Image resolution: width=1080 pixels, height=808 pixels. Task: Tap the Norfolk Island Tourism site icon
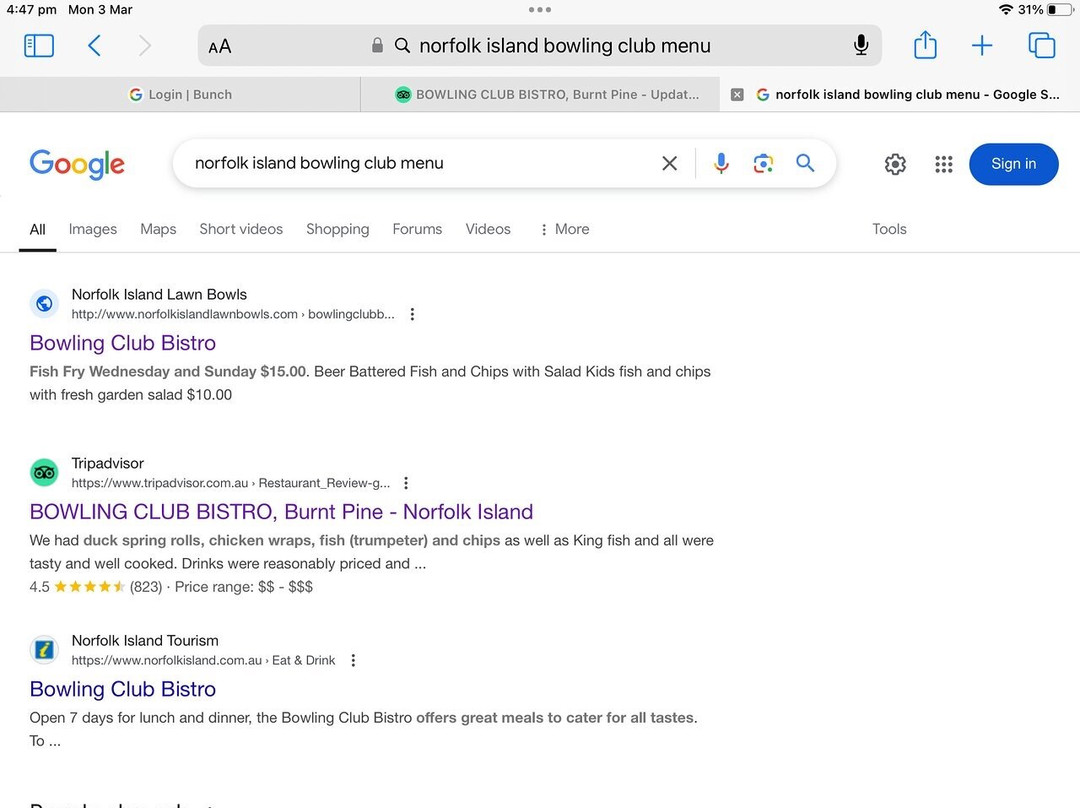[44, 650]
